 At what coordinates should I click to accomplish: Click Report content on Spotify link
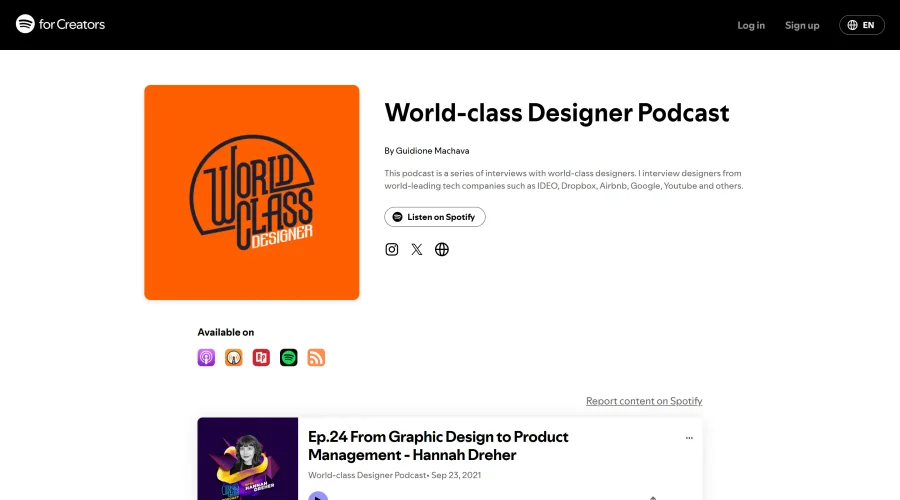click(x=644, y=401)
